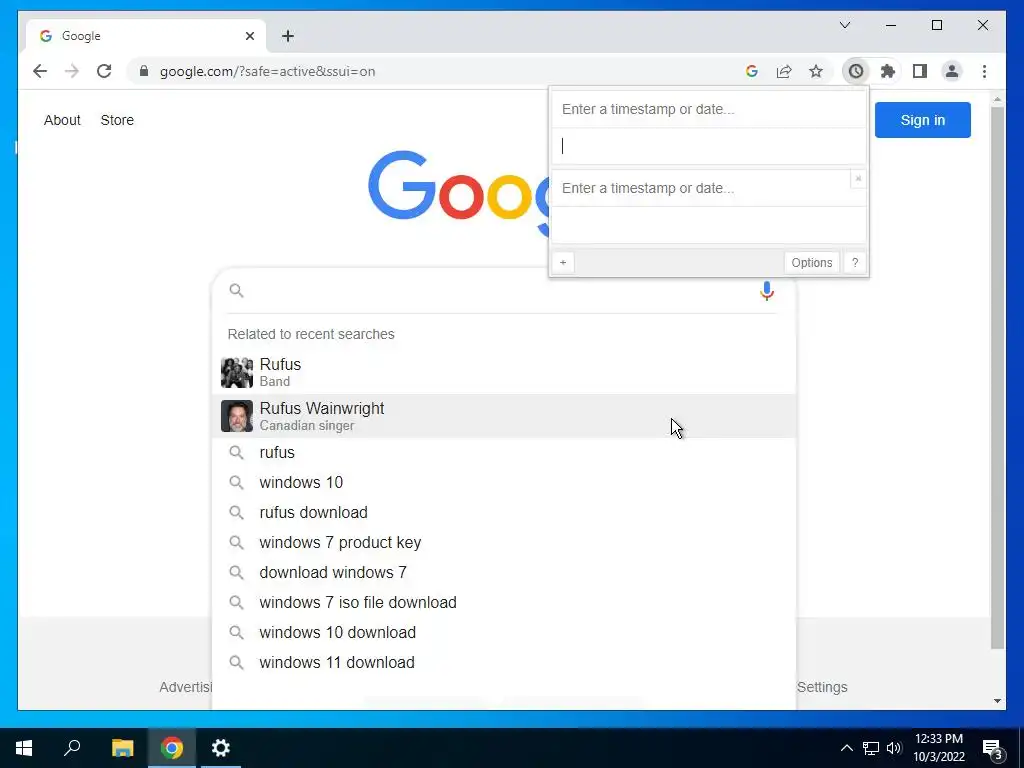Remove the second timestamp row with its x

pos(858,178)
